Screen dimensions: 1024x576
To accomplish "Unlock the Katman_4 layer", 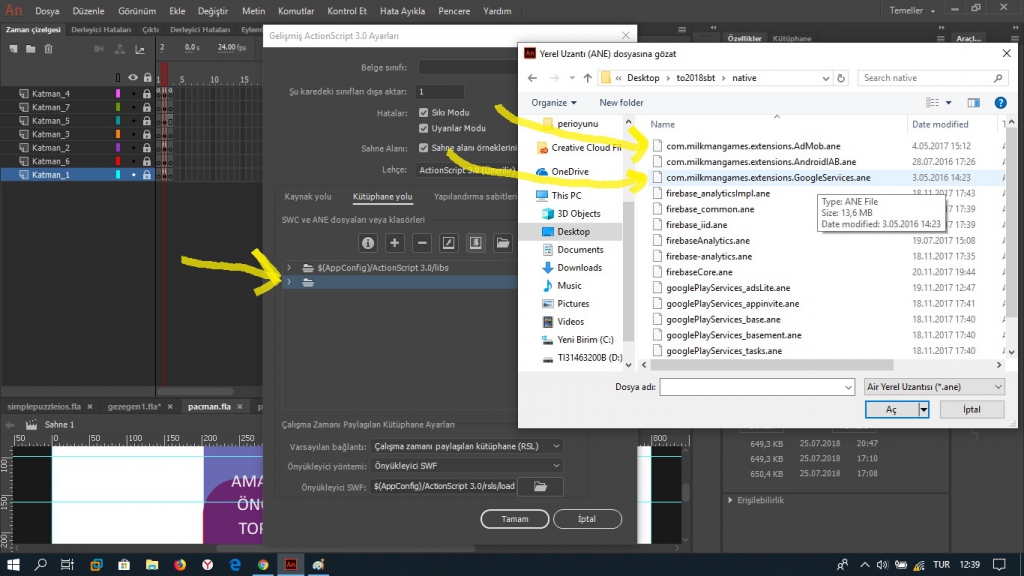I will 147,94.
